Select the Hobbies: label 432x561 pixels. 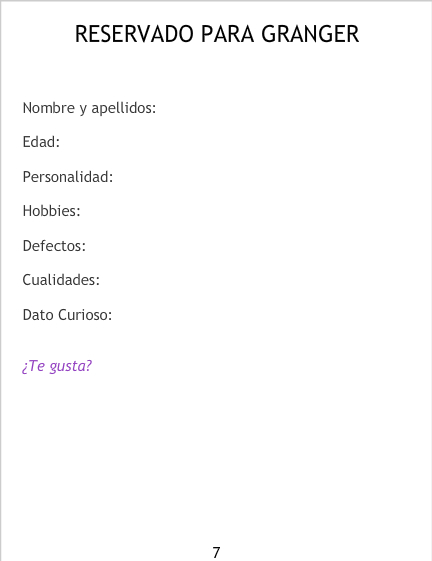52,211
